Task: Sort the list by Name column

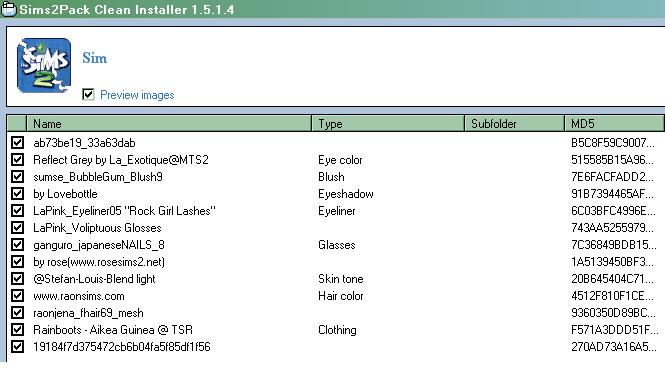Action: (x=169, y=123)
